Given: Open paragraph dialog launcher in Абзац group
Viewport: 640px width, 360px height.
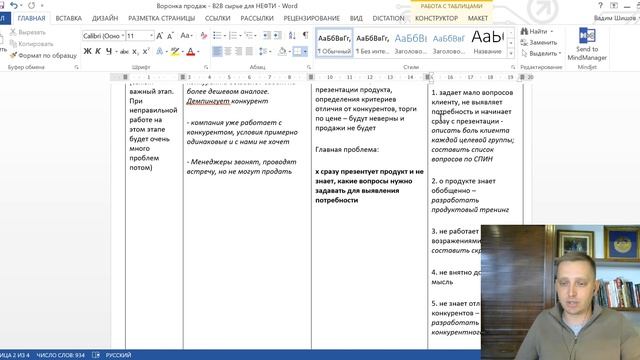Looking at the screenshot, I should pyautogui.click(x=309, y=67).
